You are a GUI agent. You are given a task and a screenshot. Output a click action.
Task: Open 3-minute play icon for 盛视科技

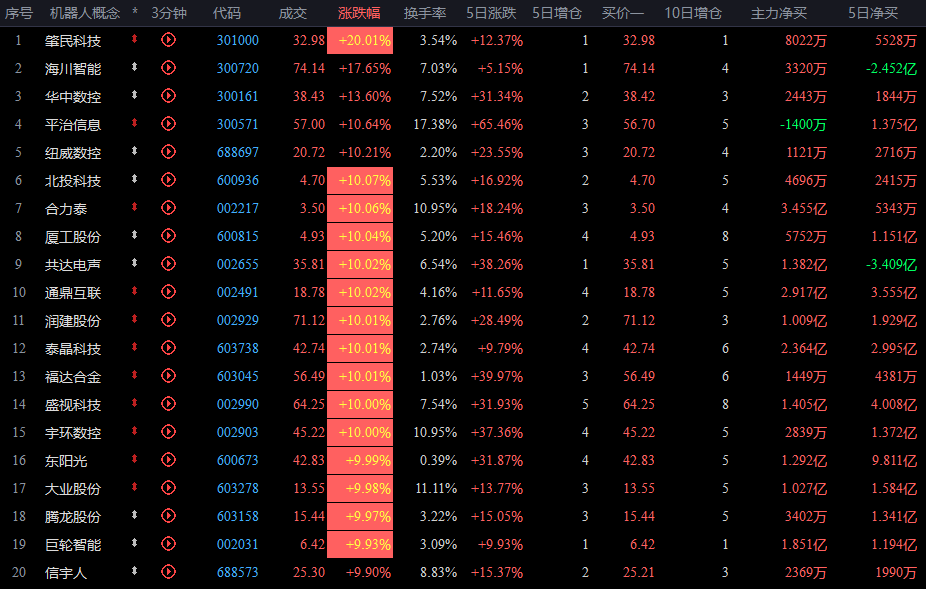168,404
